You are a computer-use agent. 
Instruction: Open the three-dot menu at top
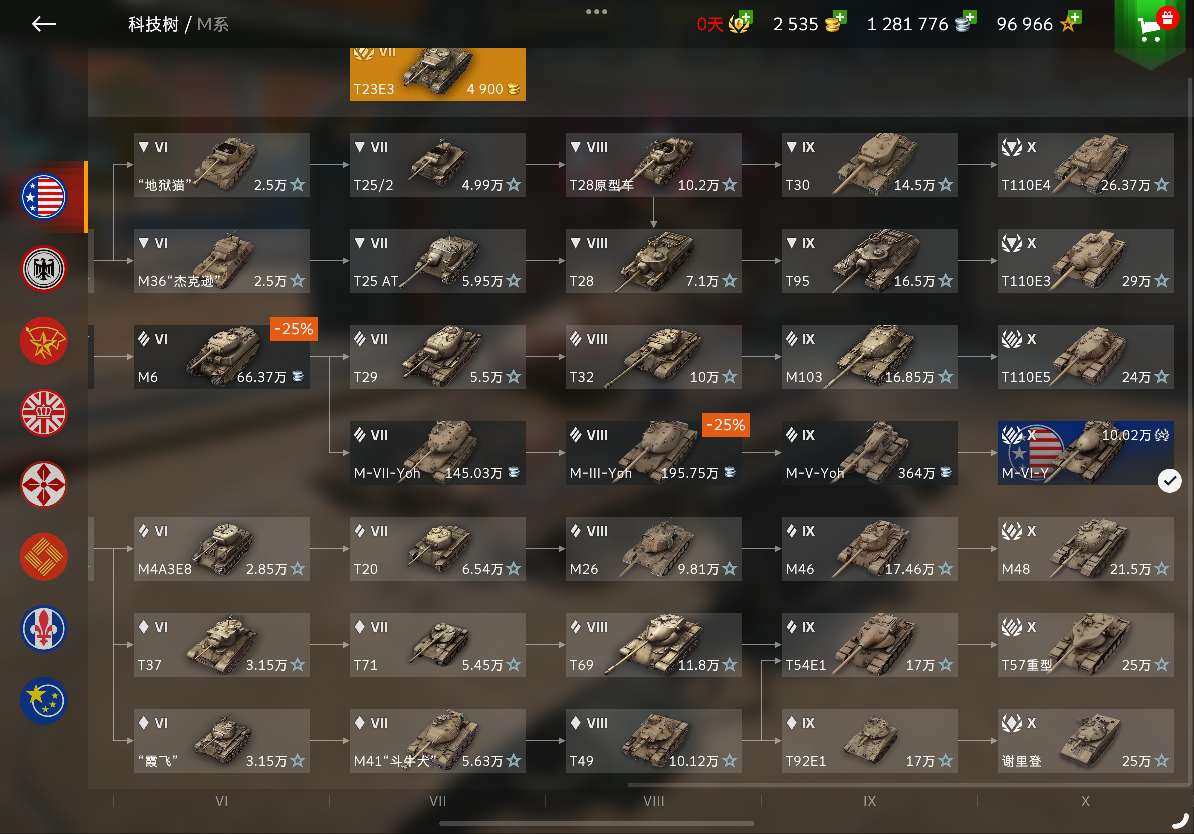pyautogui.click(x=596, y=11)
